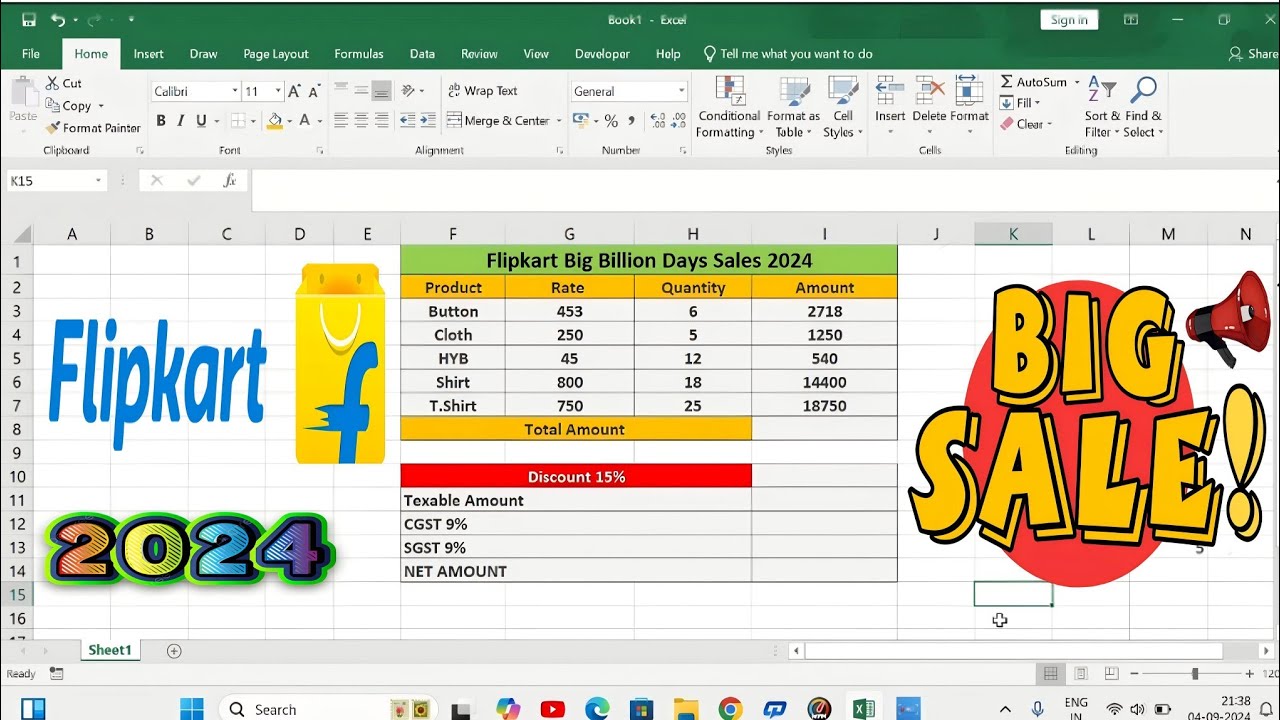Image resolution: width=1280 pixels, height=720 pixels.
Task: Center text horizontally in cell
Action: (360, 121)
